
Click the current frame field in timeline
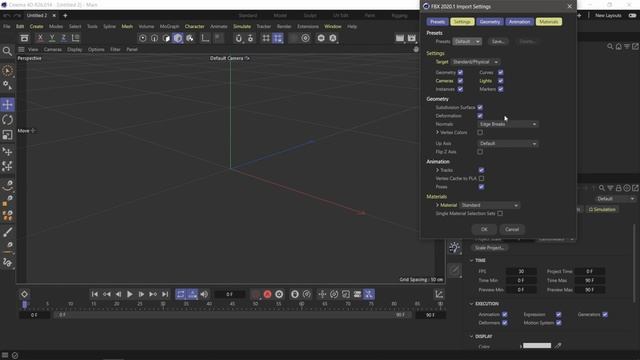229,294
